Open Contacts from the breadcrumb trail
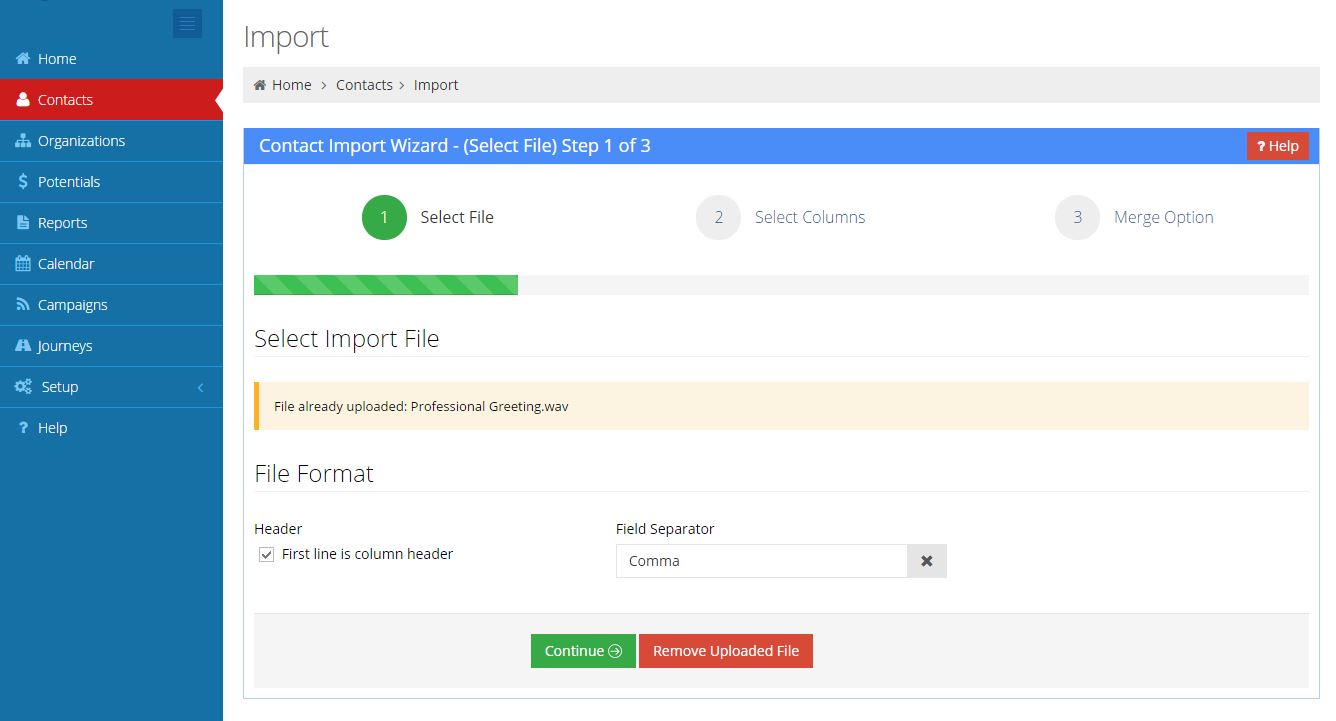The width and height of the screenshot is (1336, 721). click(x=364, y=84)
